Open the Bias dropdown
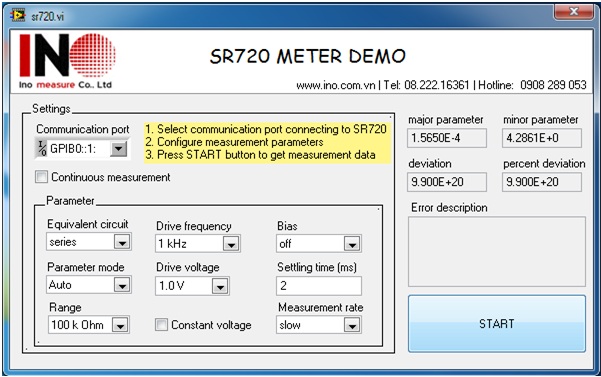This screenshot has width=601, height=377. [x=352, y=244]
